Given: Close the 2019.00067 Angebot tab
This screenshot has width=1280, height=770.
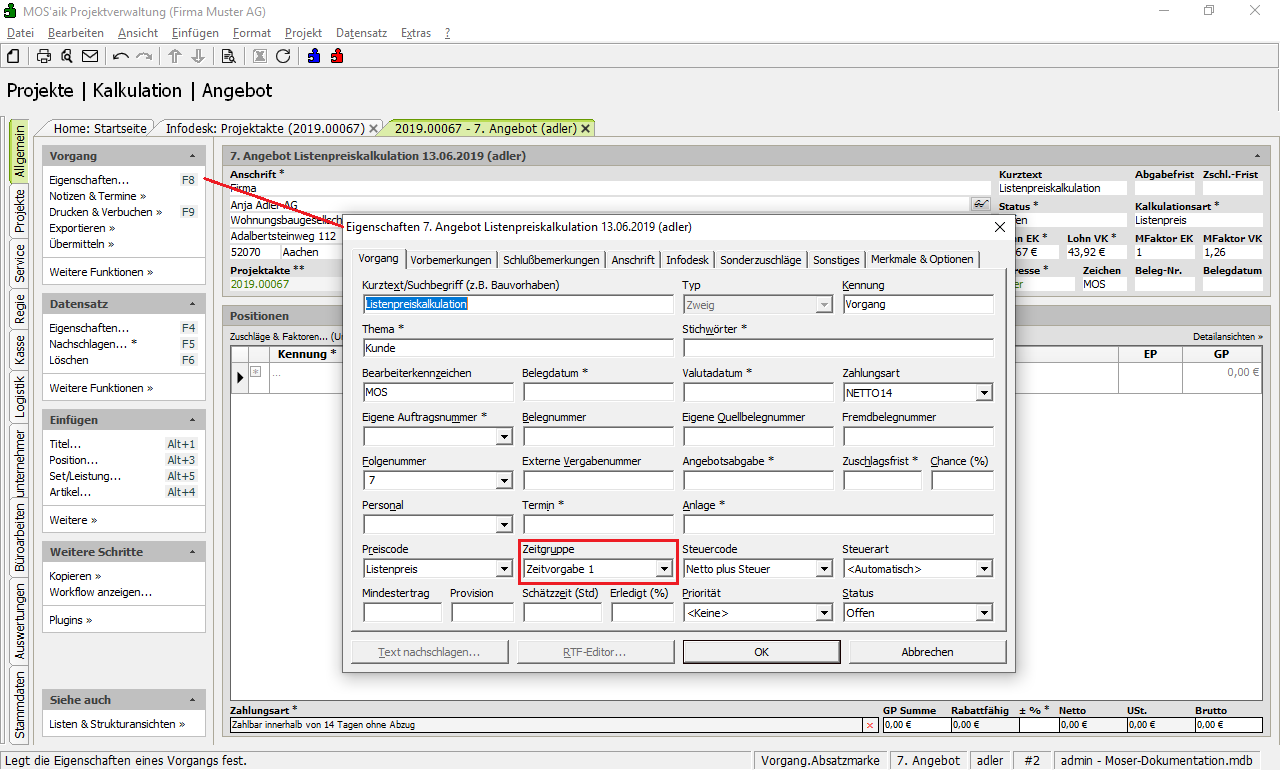Looking at the screenshot, I should coord(586,128).
